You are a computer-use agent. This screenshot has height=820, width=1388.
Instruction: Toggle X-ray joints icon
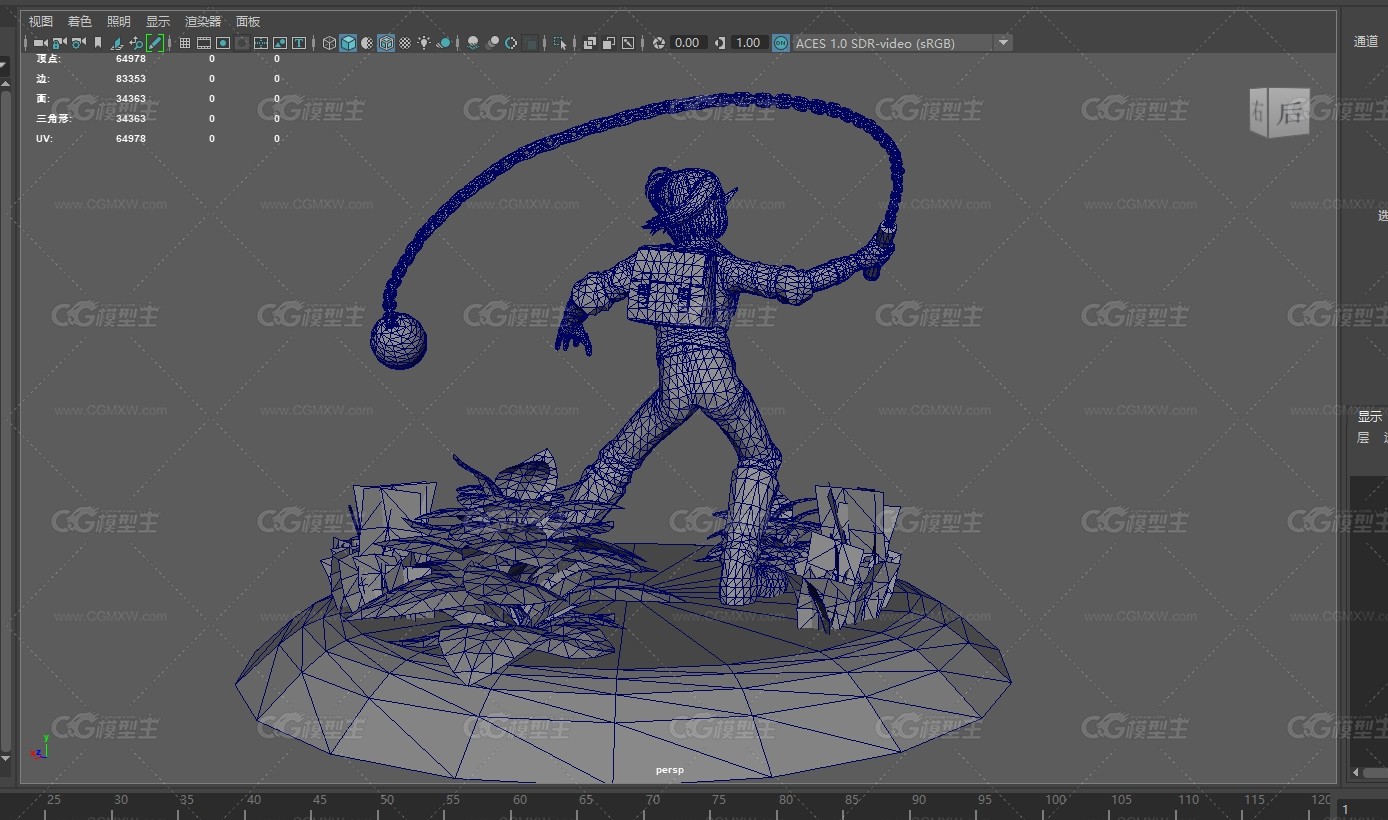(628, 43)
